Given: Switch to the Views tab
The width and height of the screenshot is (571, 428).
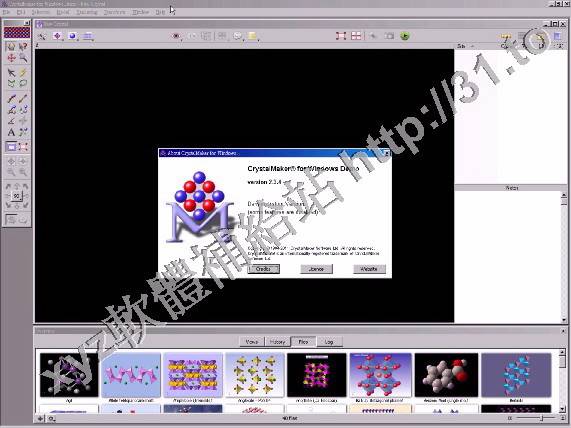Looking at the screenshot, I should [x=252, y=342].
